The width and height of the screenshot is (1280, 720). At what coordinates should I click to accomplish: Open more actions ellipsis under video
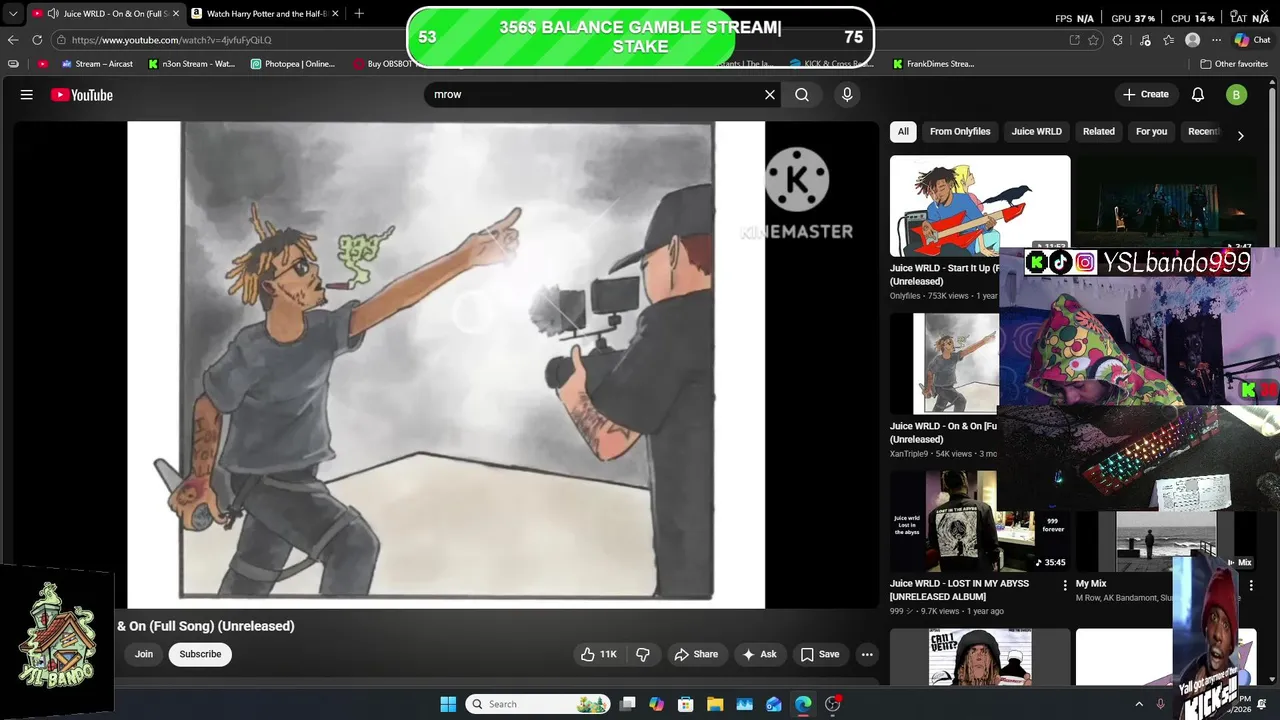point(867,654)
